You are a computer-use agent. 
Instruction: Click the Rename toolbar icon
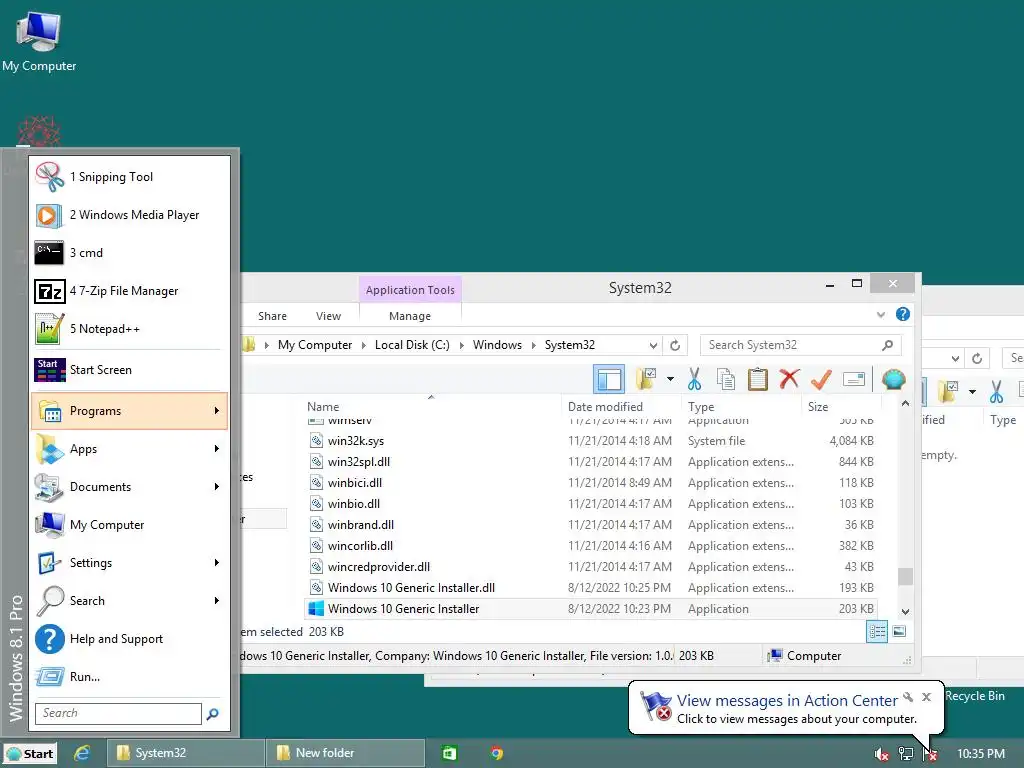click(x=854, y=379)
